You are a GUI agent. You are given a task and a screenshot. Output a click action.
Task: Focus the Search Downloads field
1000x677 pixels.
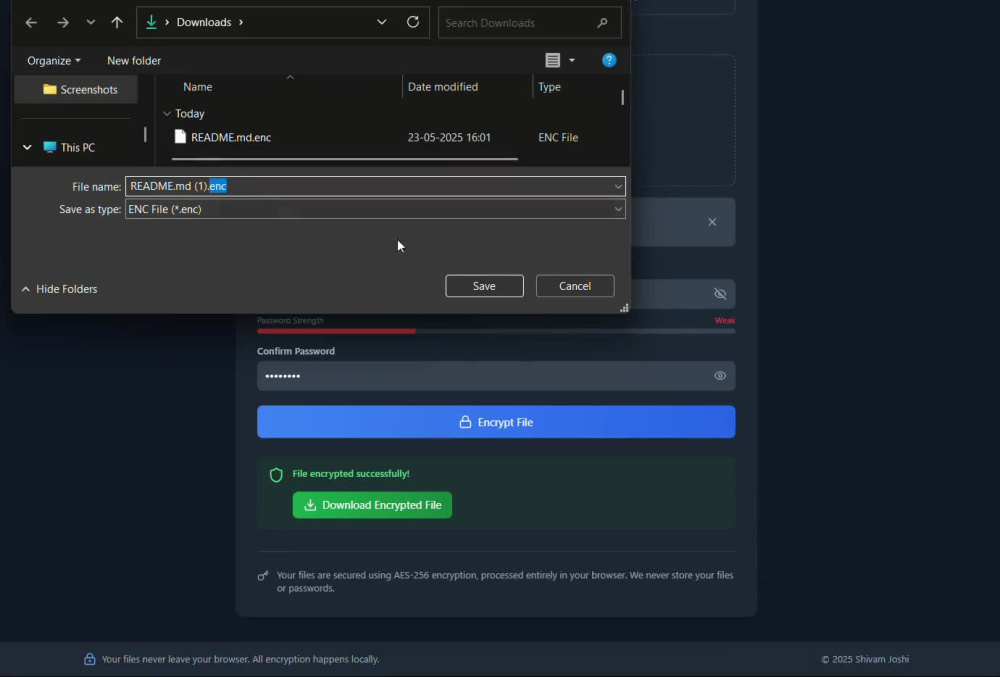pyautogui.click(x=529, y=23)
